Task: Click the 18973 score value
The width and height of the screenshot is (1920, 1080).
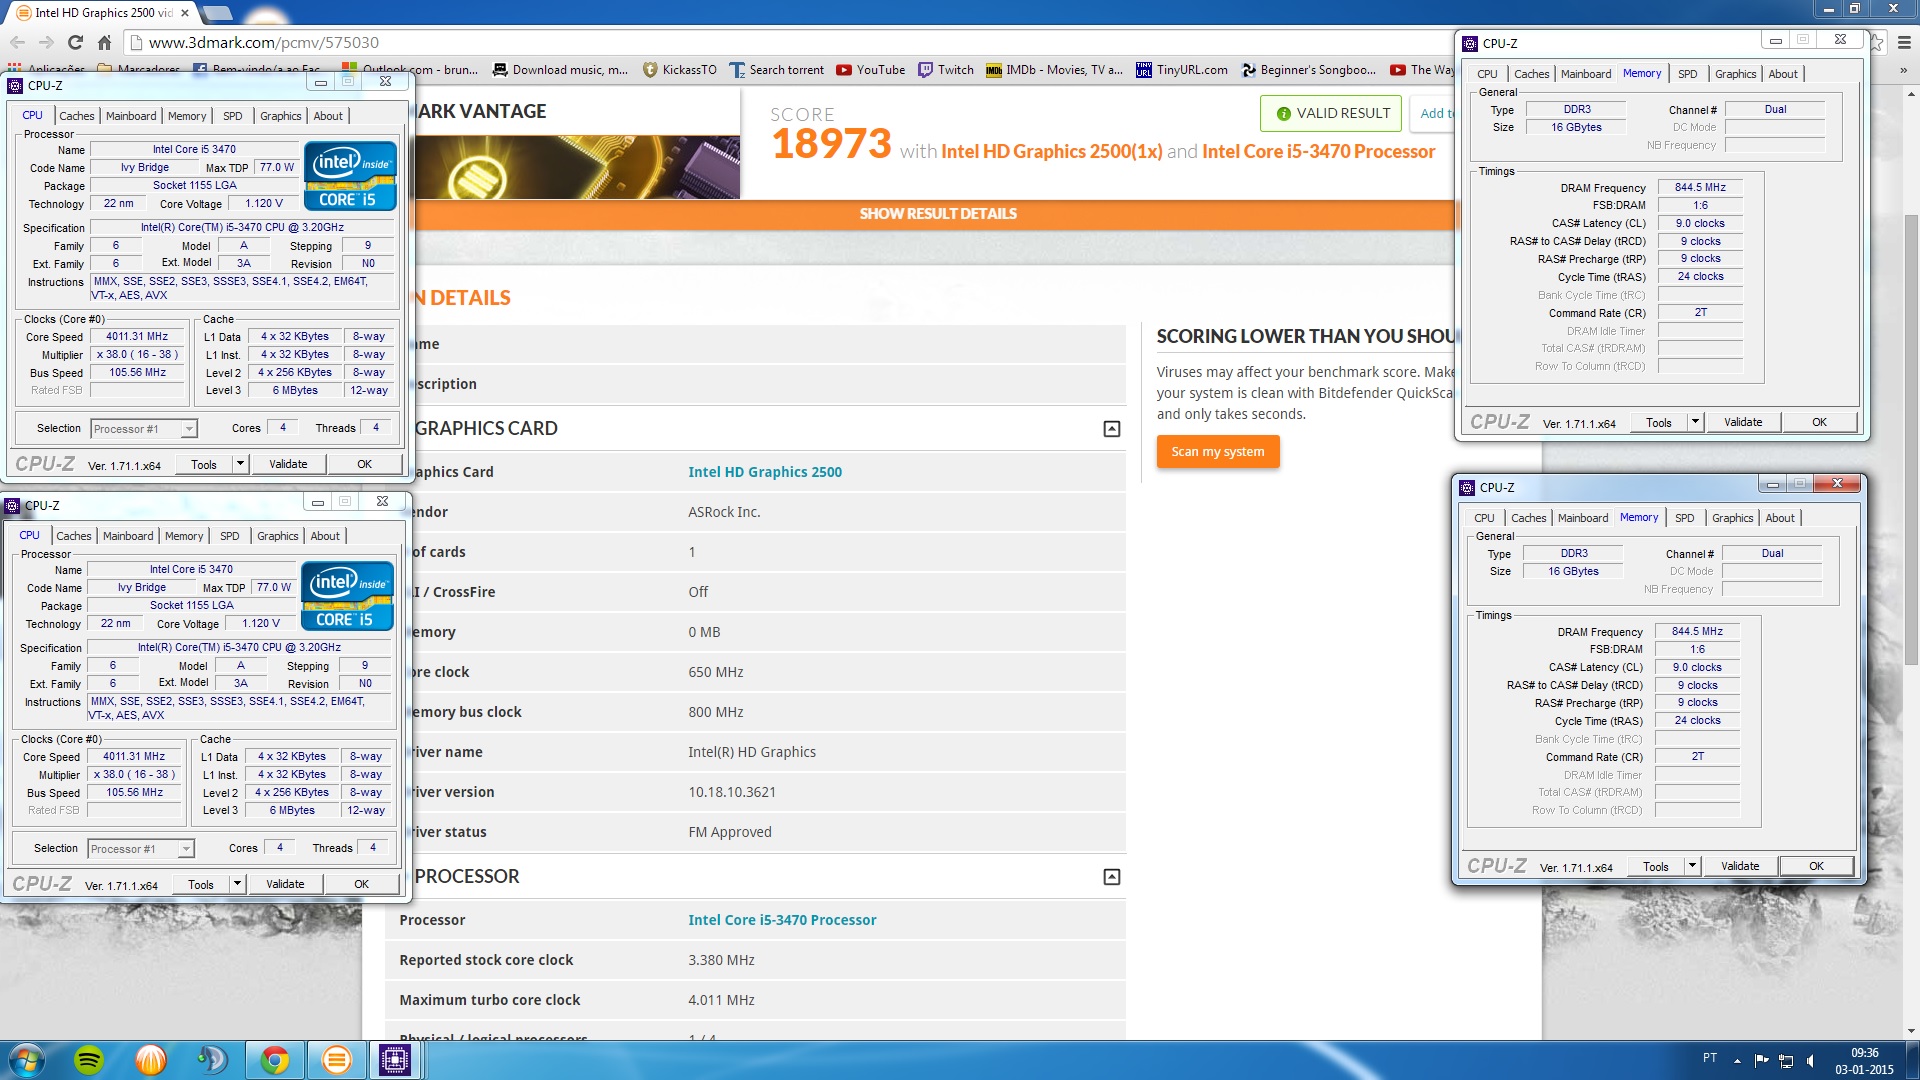Action: click(831, 144)
